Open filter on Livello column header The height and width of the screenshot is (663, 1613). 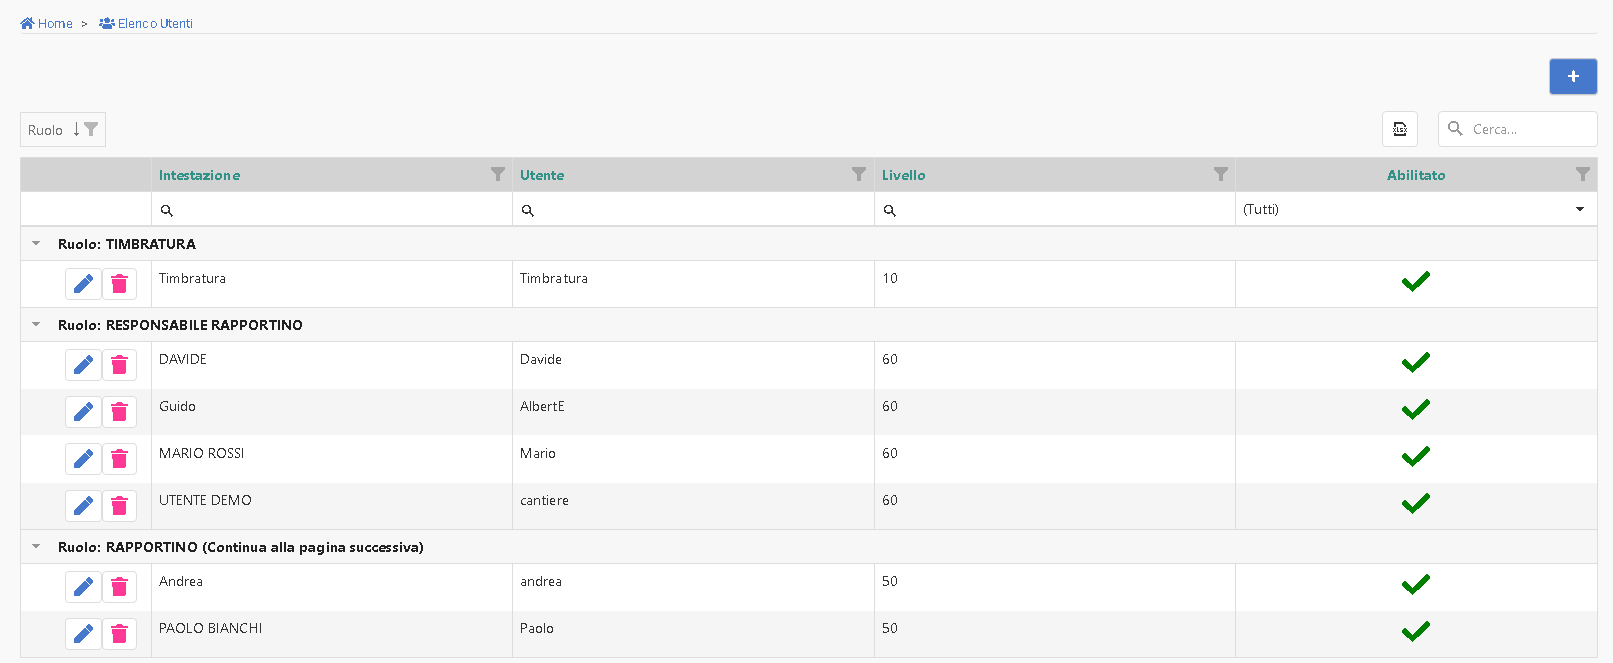click(1220, 175)
